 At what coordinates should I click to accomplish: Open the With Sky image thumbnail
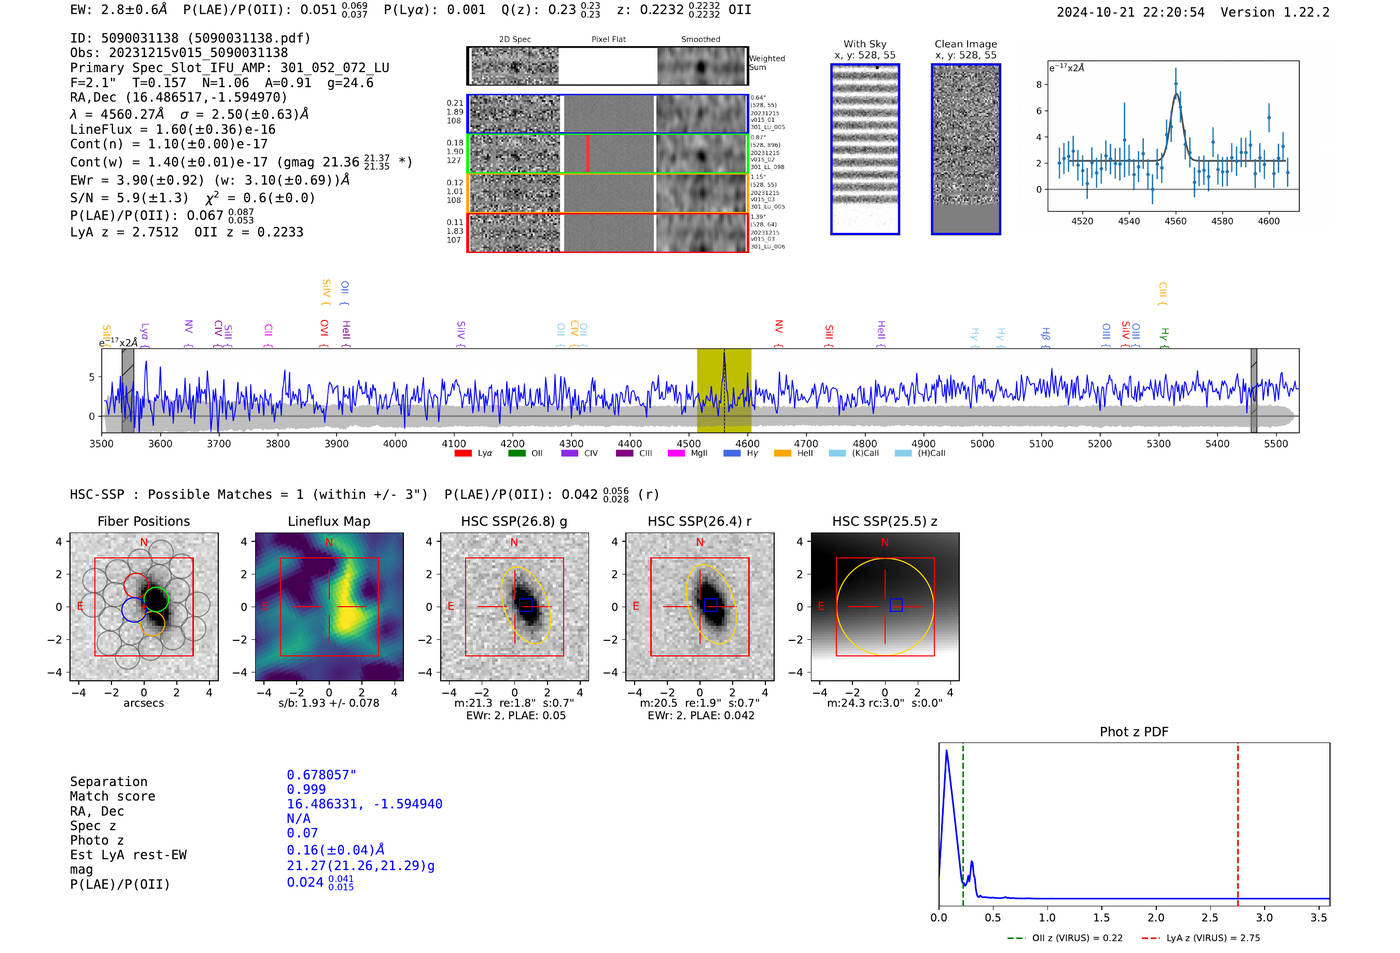(865, 149)
